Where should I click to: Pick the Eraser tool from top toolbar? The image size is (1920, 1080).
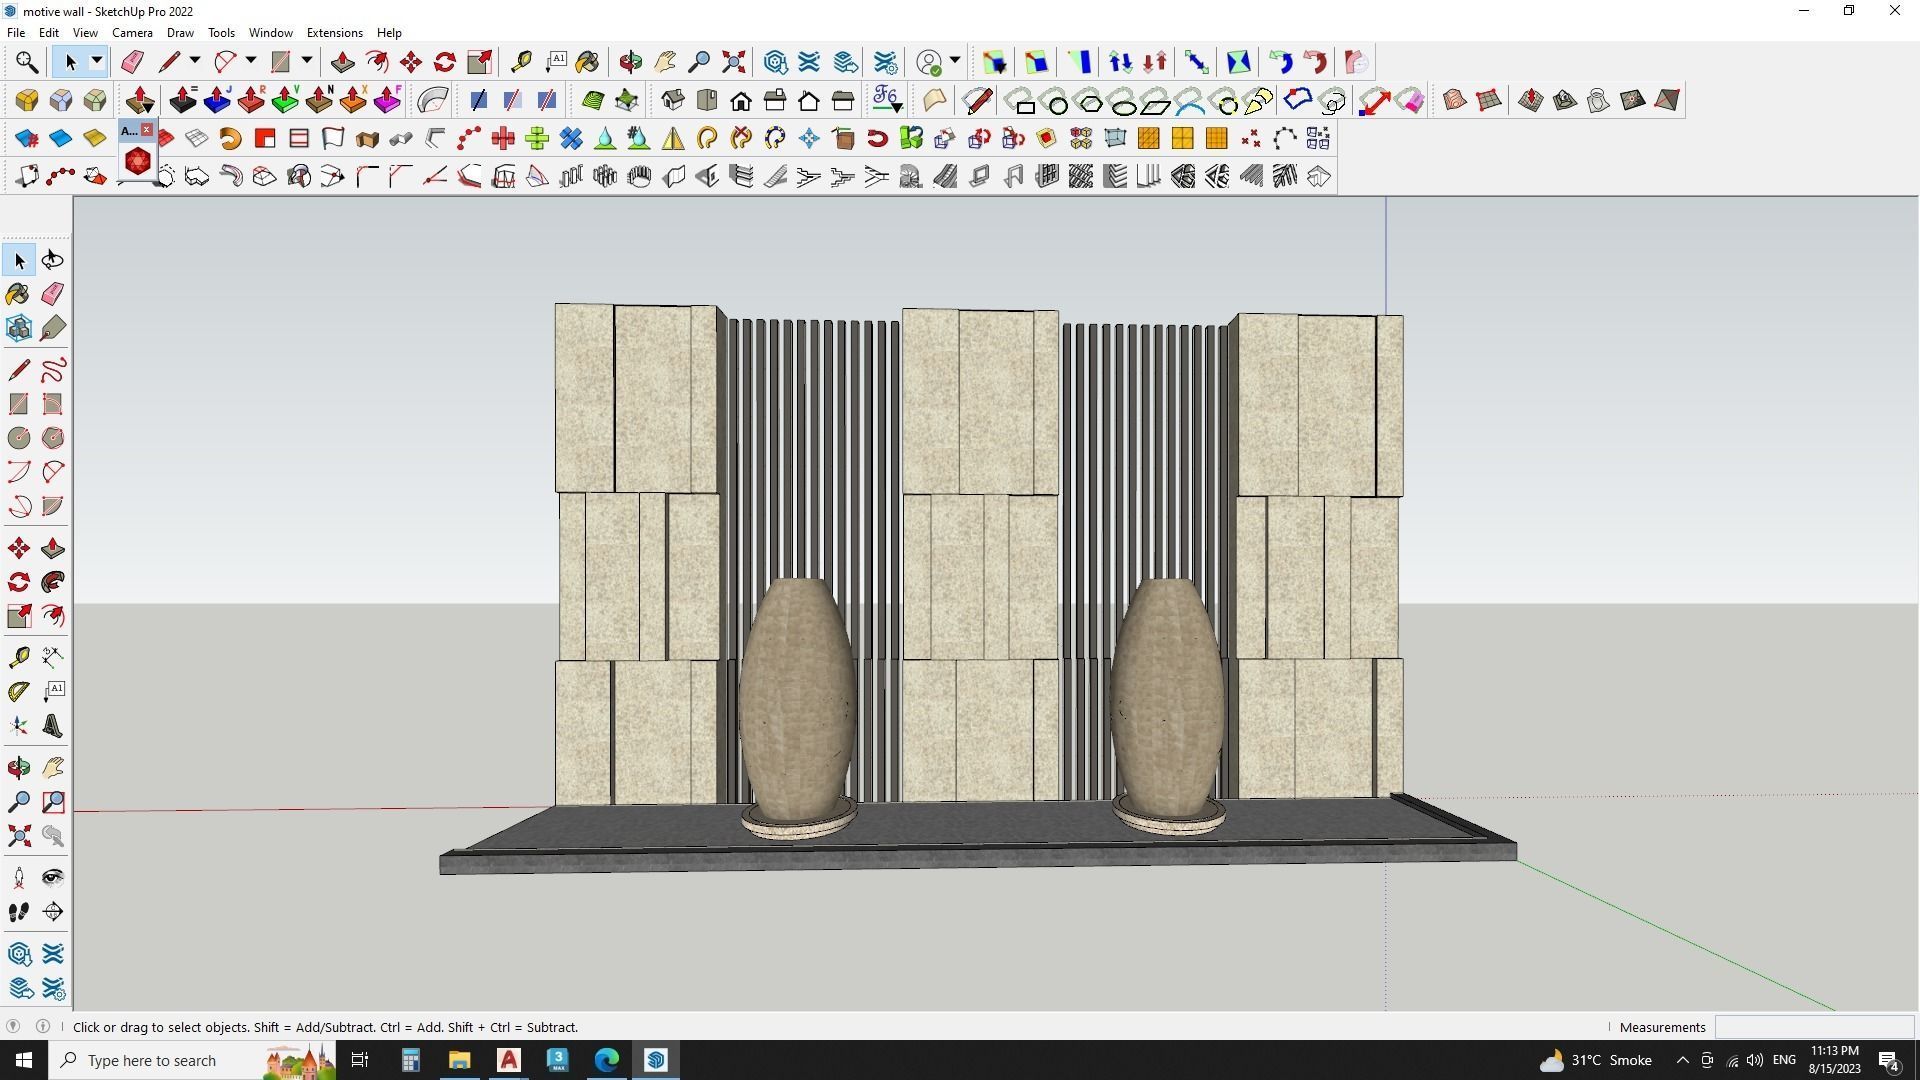click(x=132, y=62)
